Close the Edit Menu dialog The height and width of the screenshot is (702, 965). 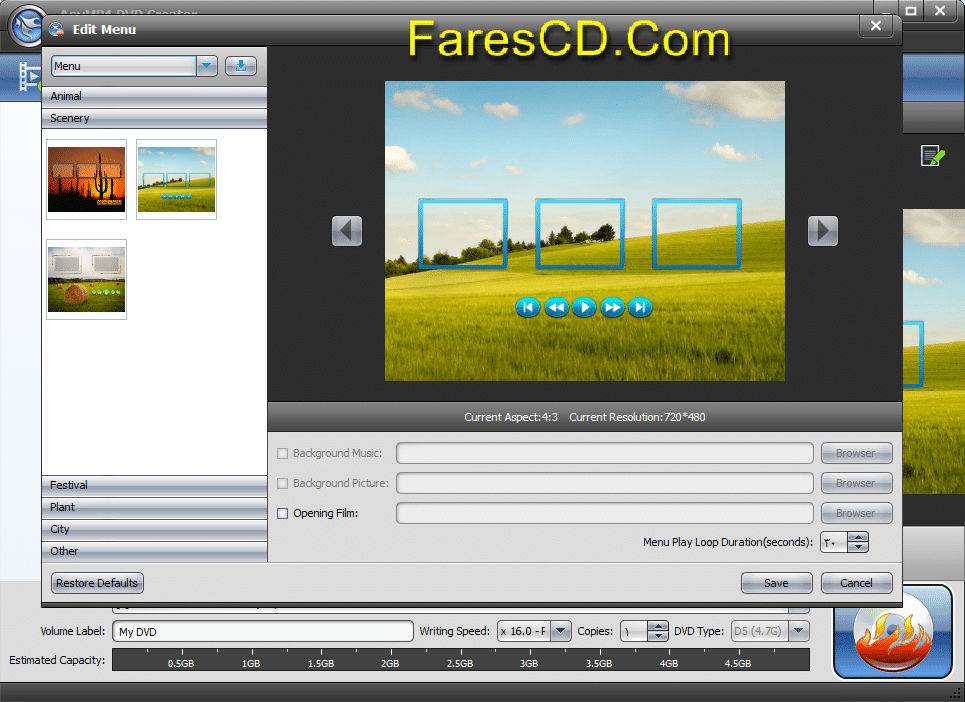(876, 26)
